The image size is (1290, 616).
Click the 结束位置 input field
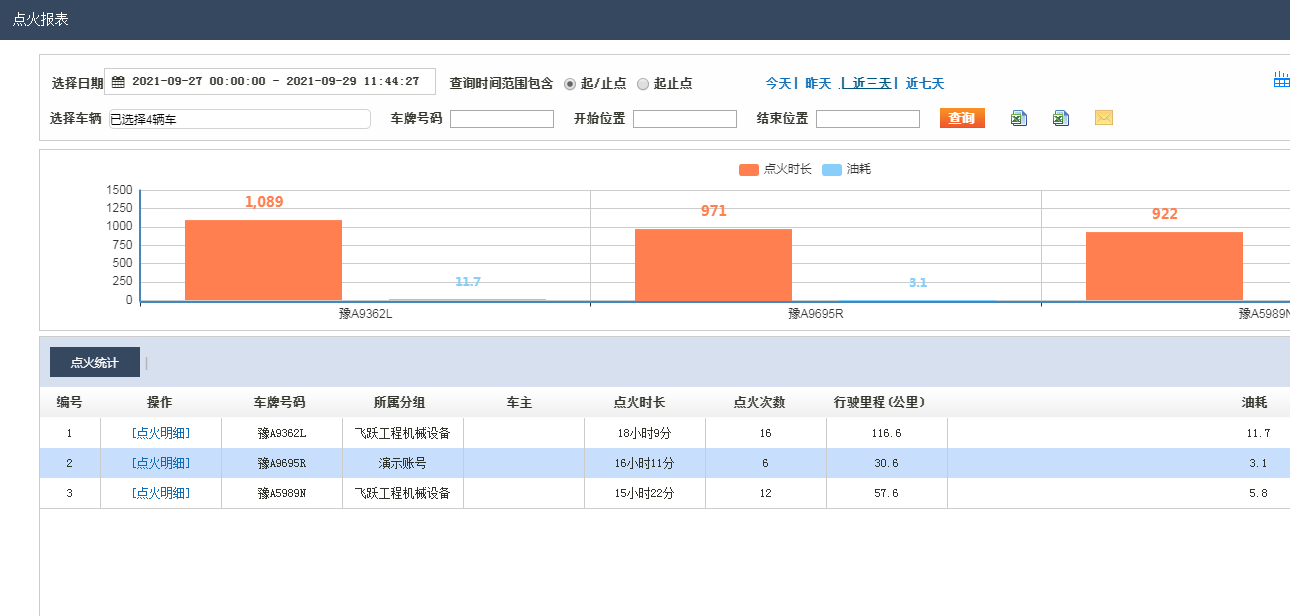click(867, 119)
